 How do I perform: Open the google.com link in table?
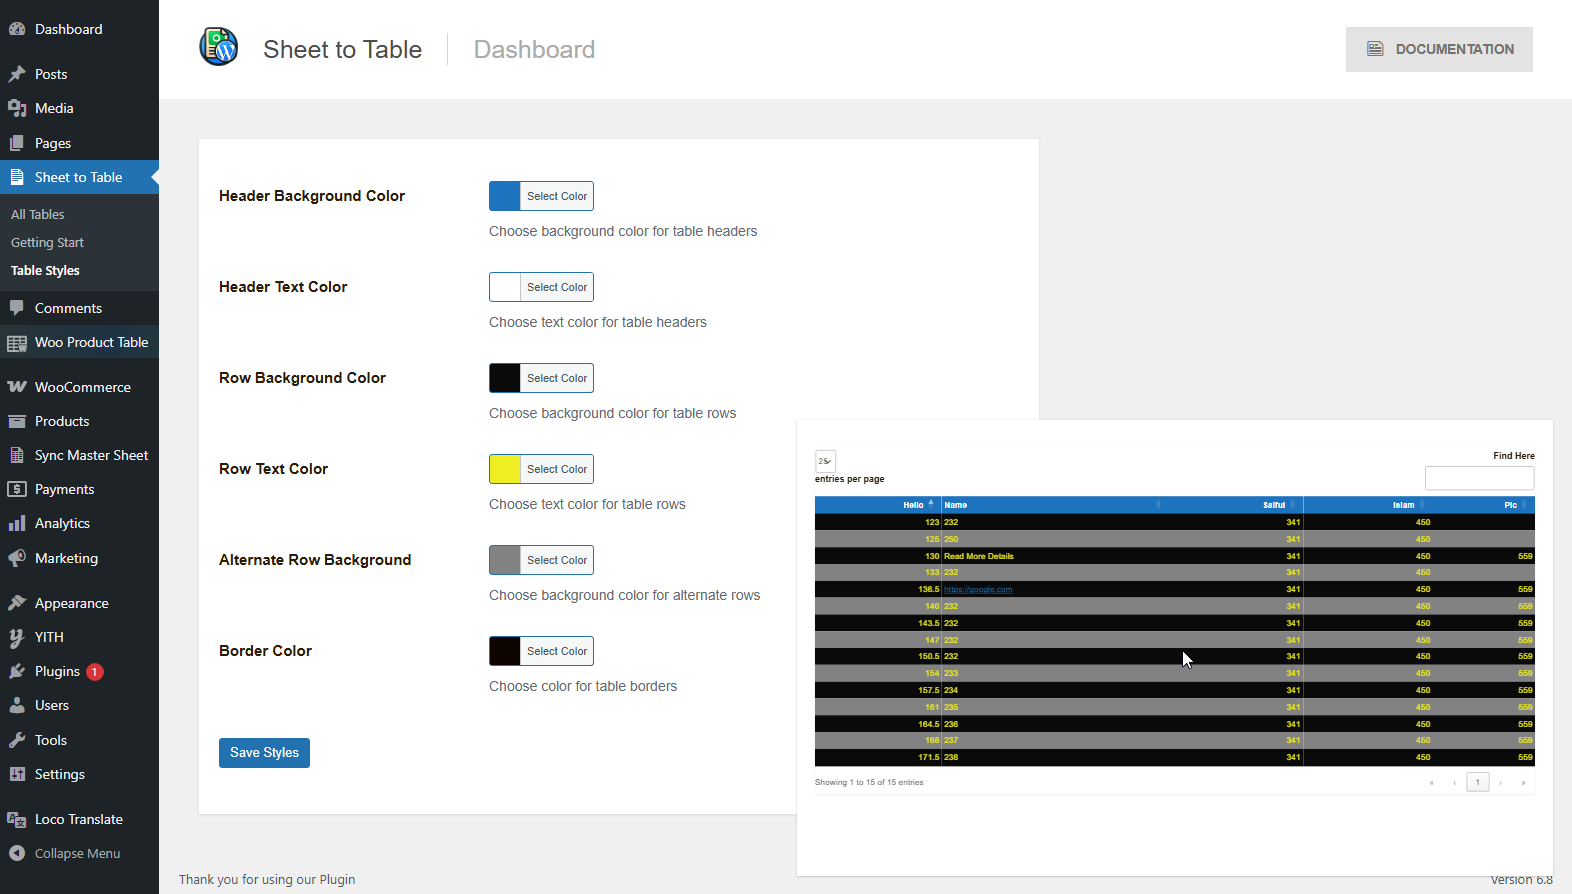click(978, 590)
